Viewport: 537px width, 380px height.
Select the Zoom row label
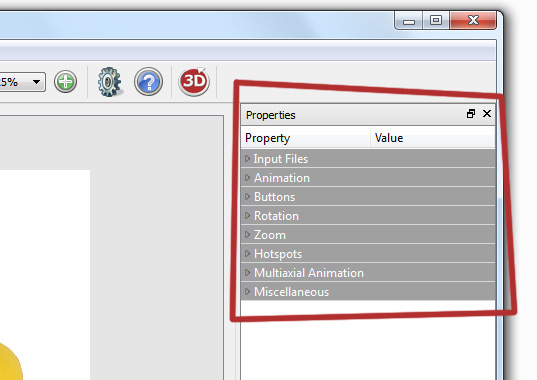click(x=270, y=235)
